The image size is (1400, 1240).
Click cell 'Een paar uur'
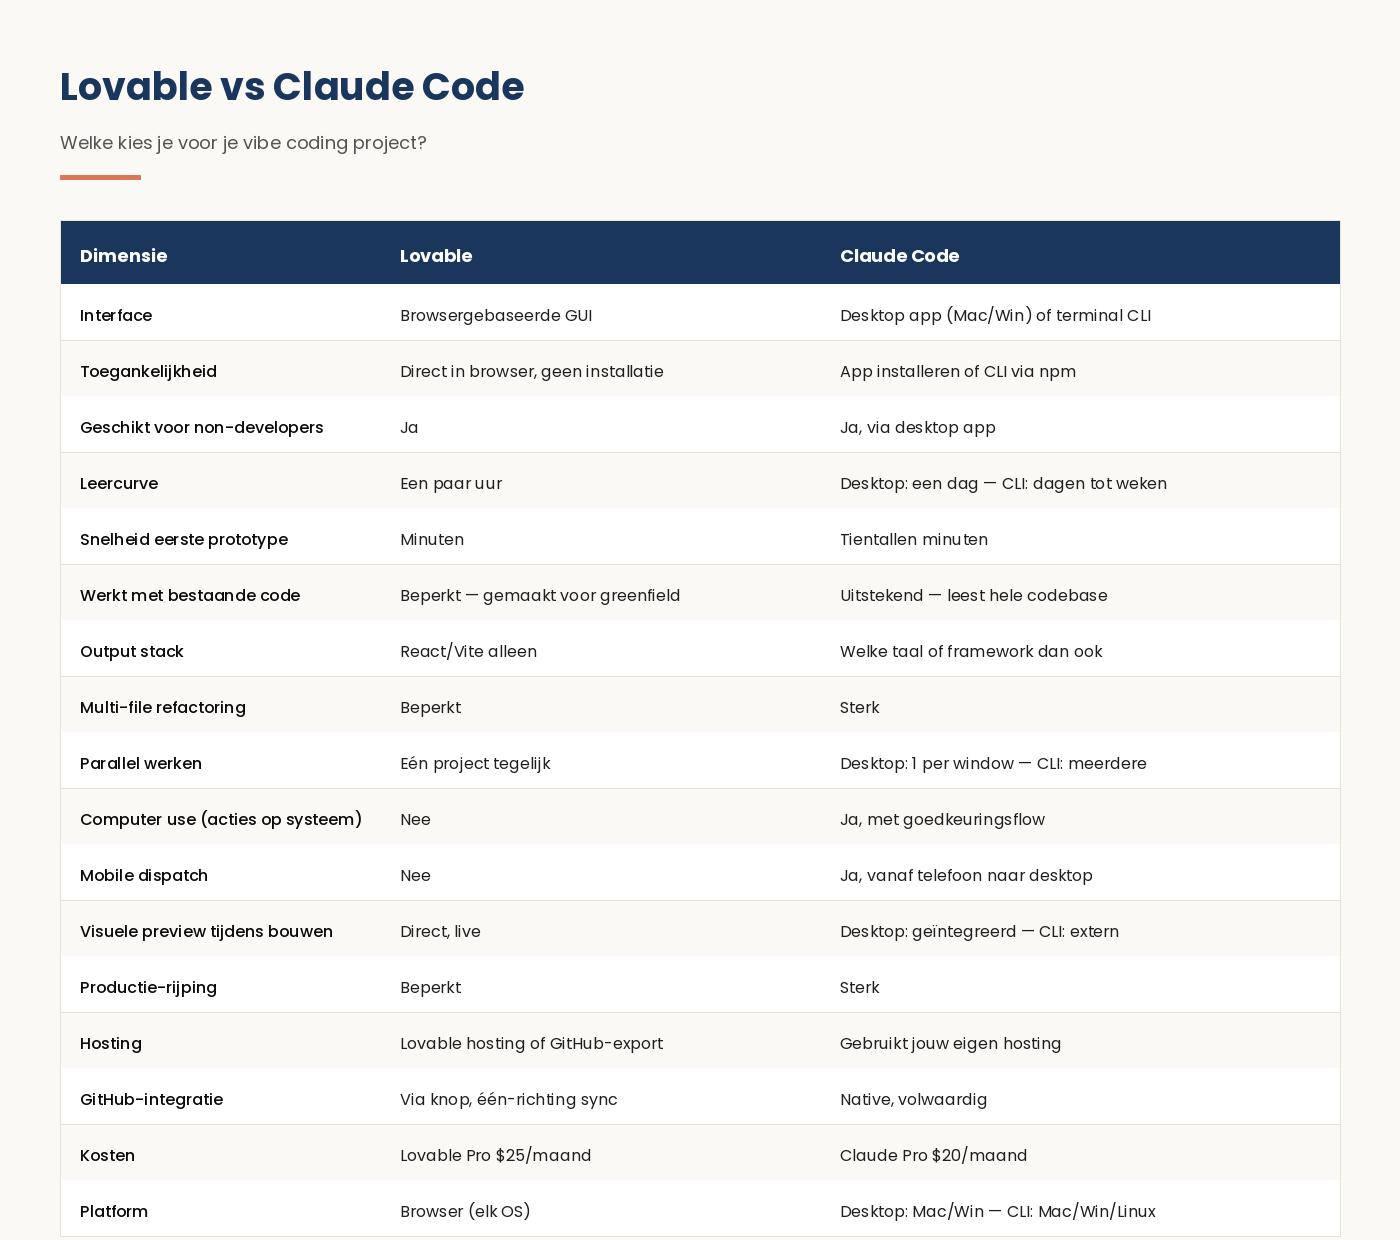click(x=451, y=484)
